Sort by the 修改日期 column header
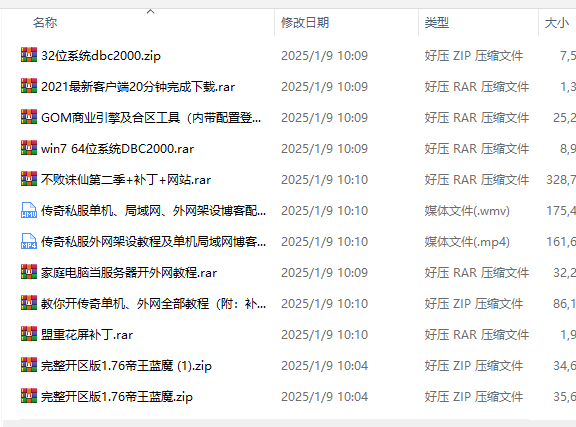 (305, 22)
